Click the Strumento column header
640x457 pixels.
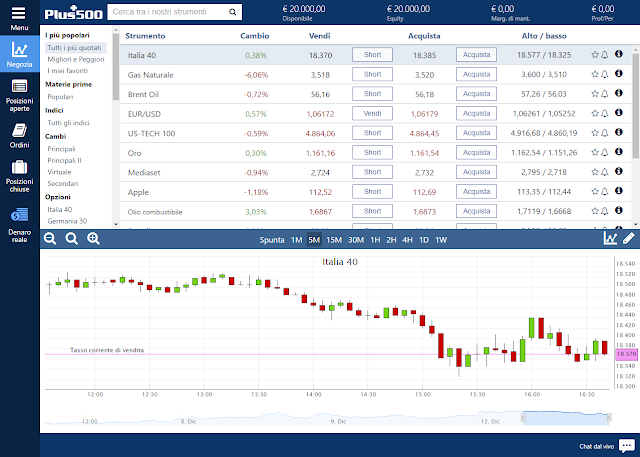point(145,36)
